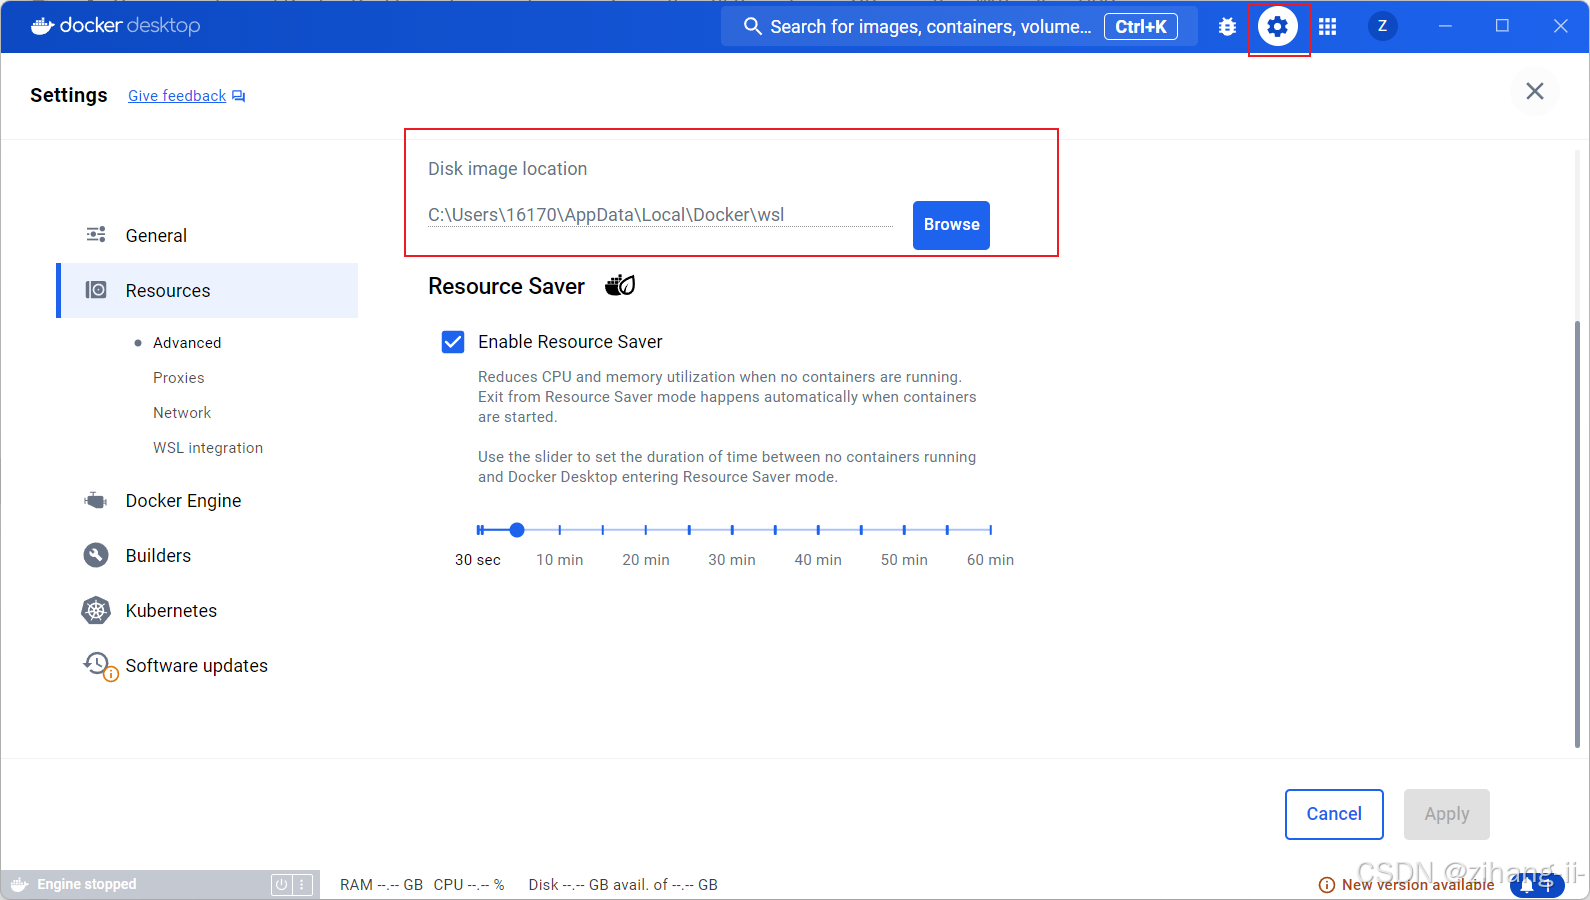Click the Docker Desktop whale logo
This screenshot has height=900, width=1590.
coord(43,26)
